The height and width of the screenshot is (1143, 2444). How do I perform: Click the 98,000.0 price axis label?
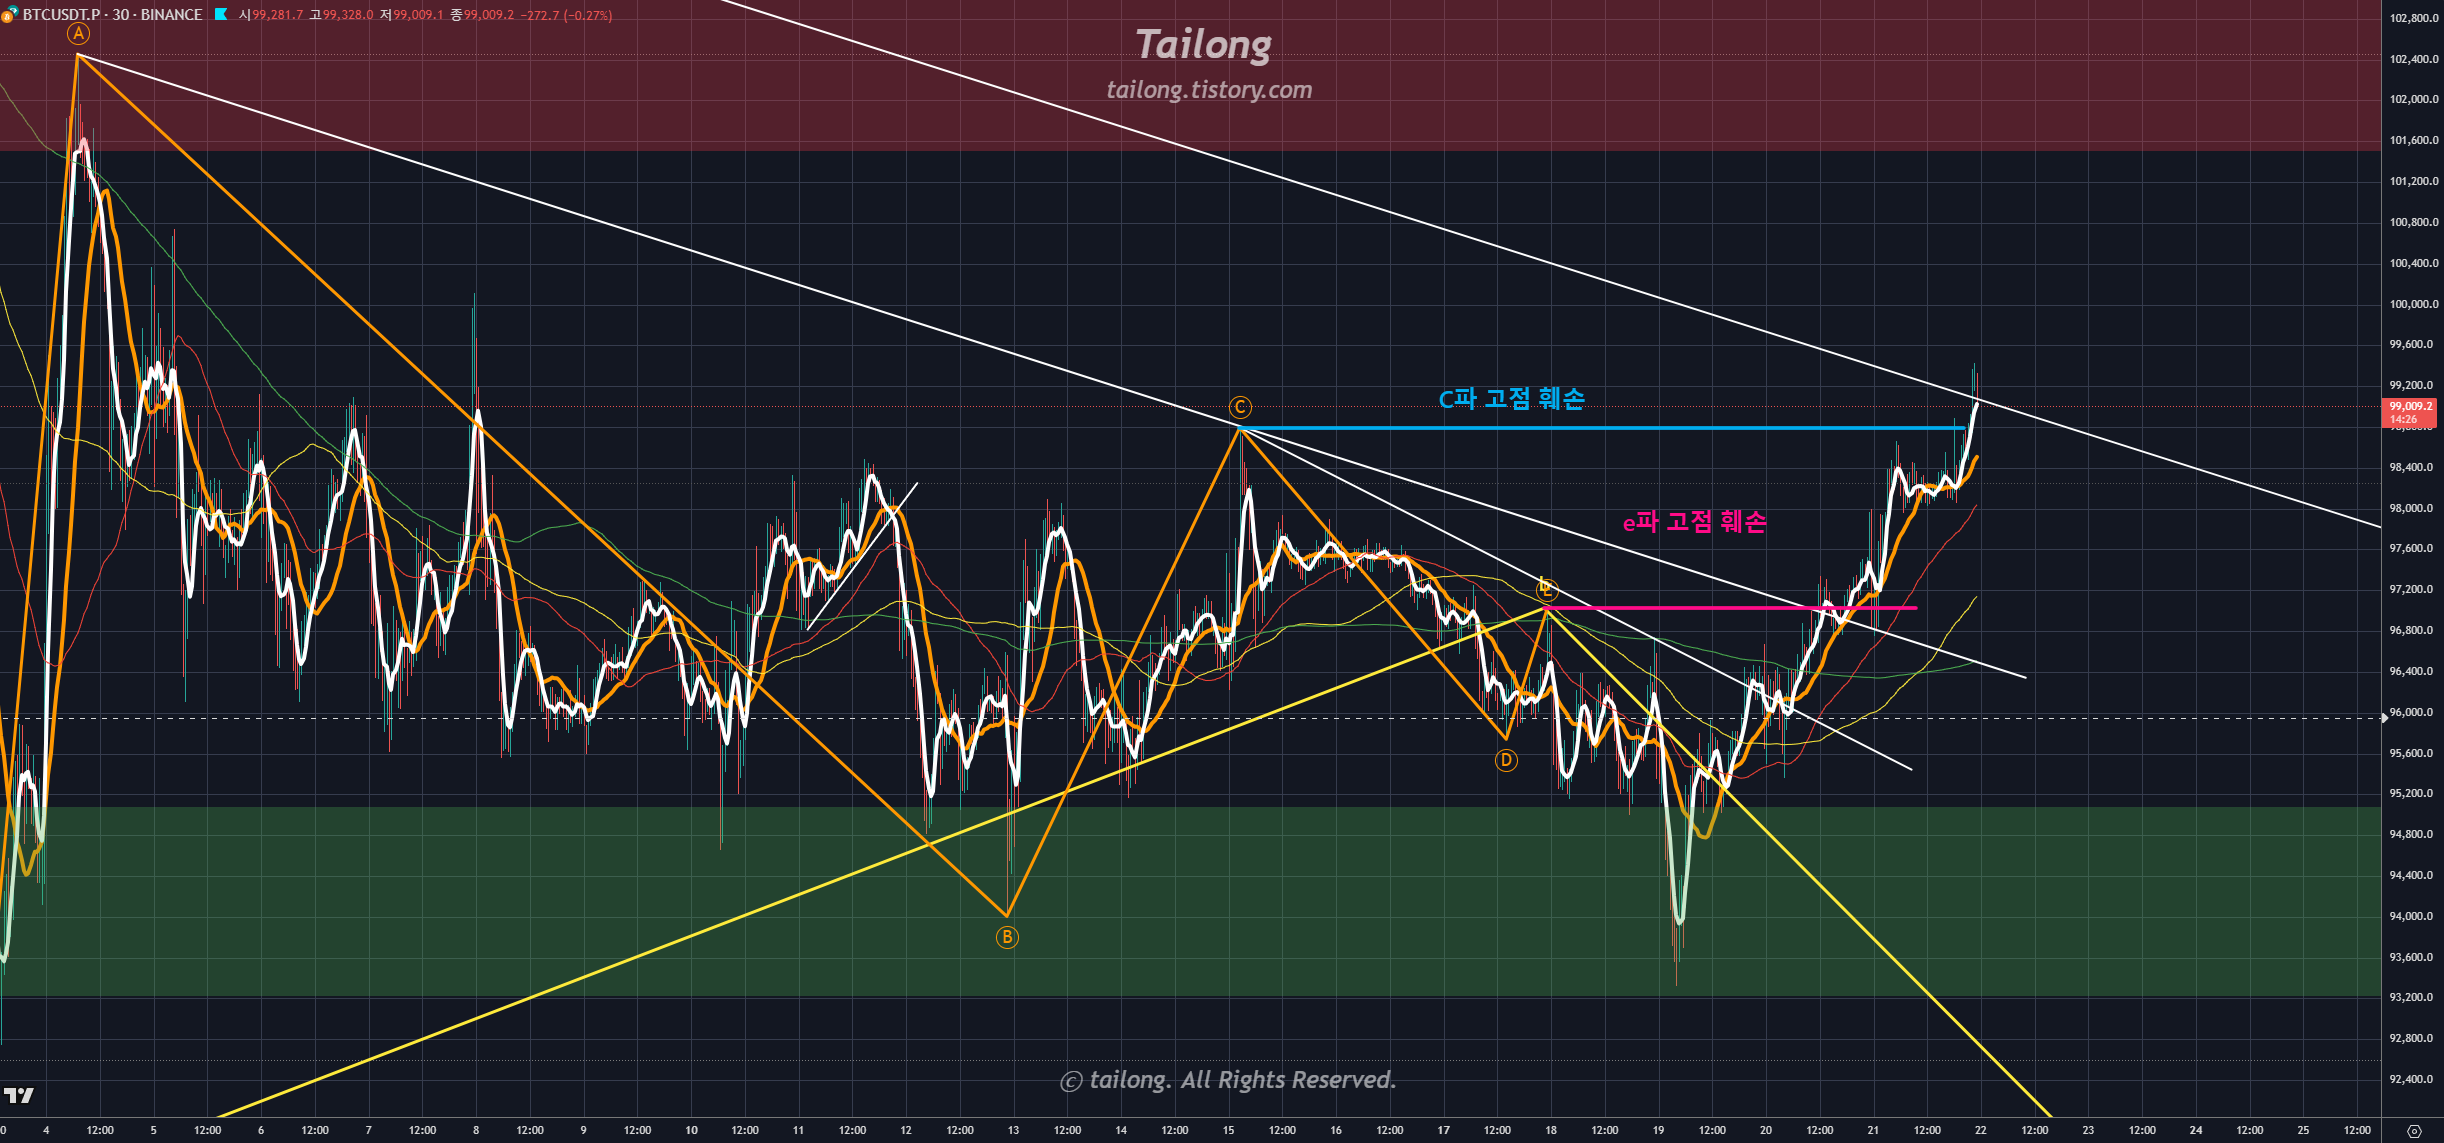pos(2413,508)
